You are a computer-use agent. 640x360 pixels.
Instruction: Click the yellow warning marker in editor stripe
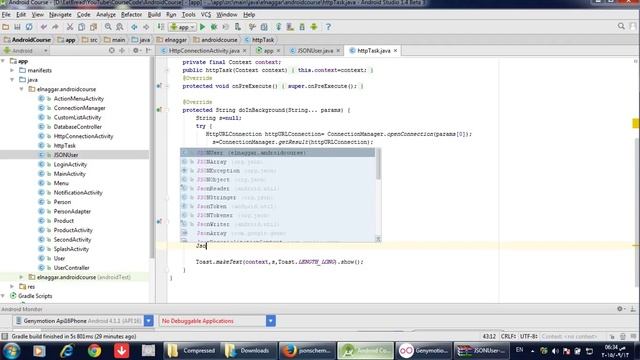click(636, 123)
